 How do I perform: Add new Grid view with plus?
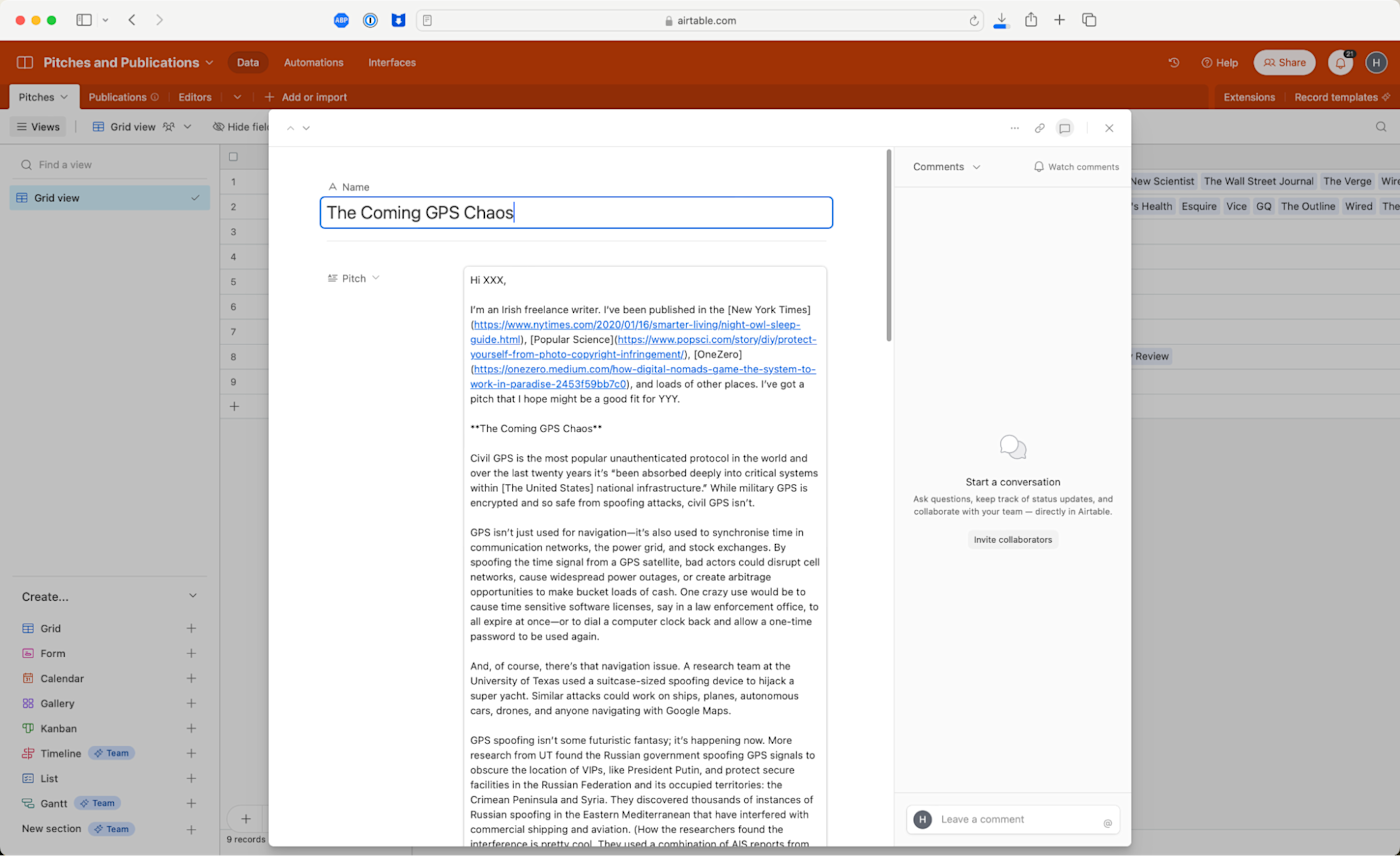point(191,628)
